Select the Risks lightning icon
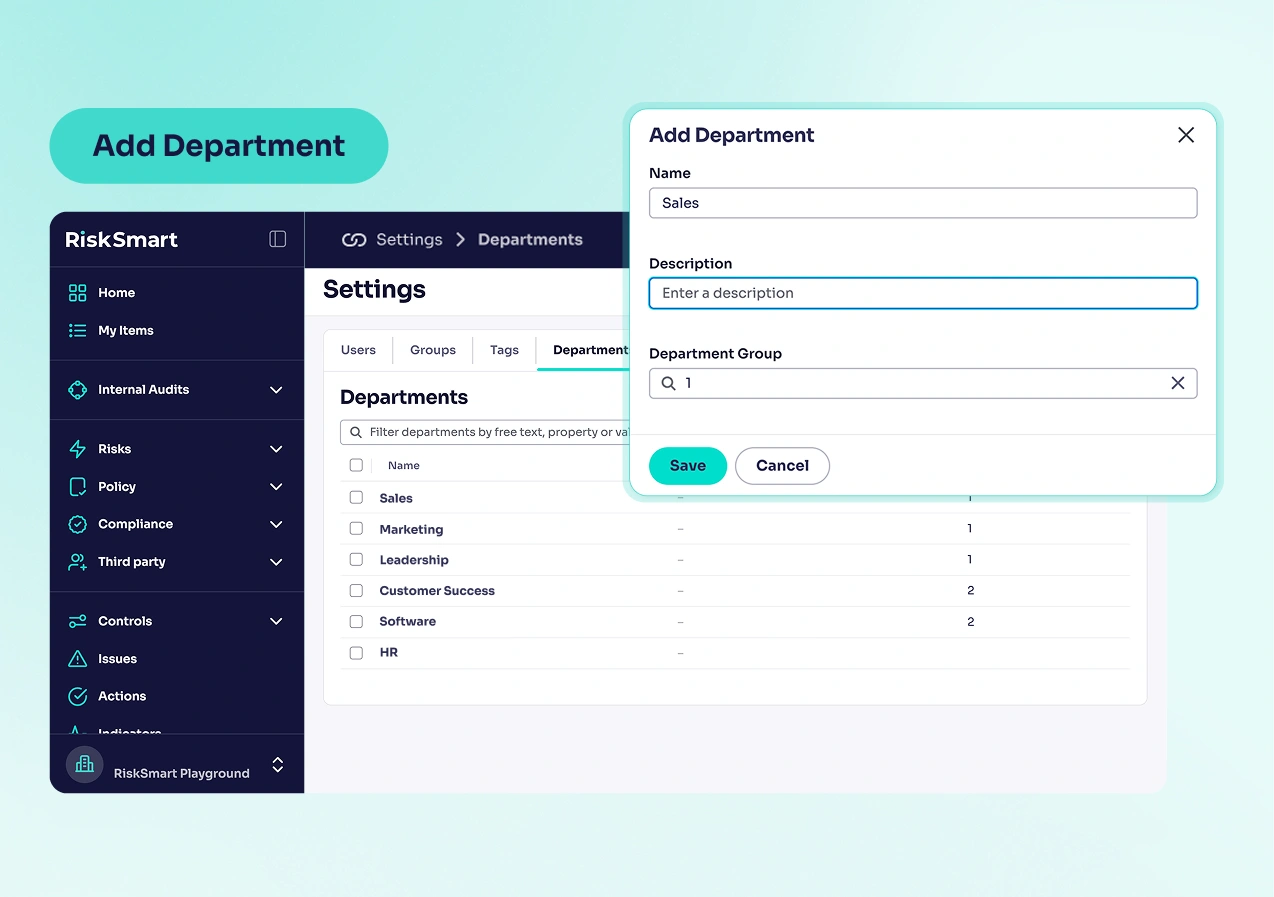This screenshot has height=897, width=1274. point(78,448)
